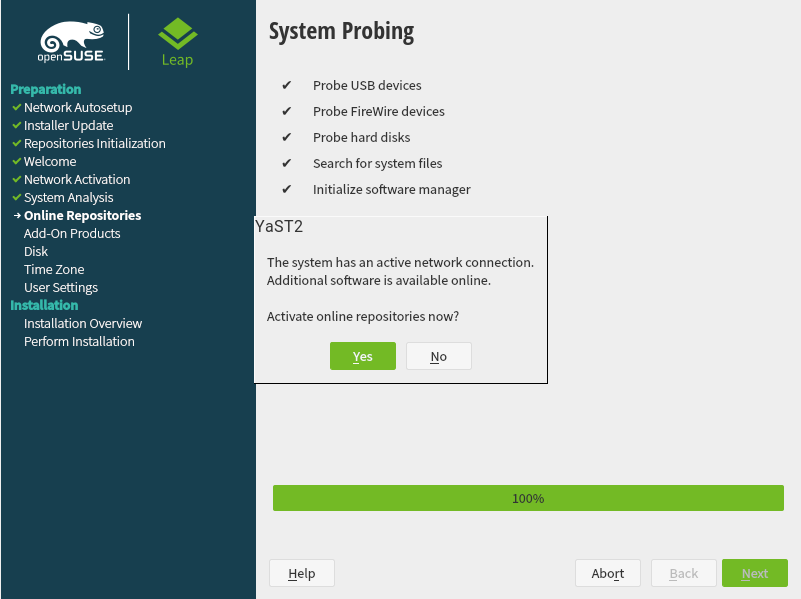Click 'Additional software is available online' text
Image resolution: width=801 pixels, height=599 pixels.
(x=379, y=280)
